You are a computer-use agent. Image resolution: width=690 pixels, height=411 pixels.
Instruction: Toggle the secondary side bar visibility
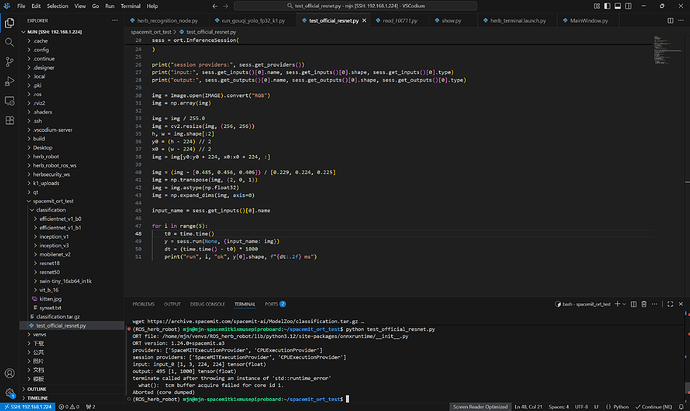(628, 6)
